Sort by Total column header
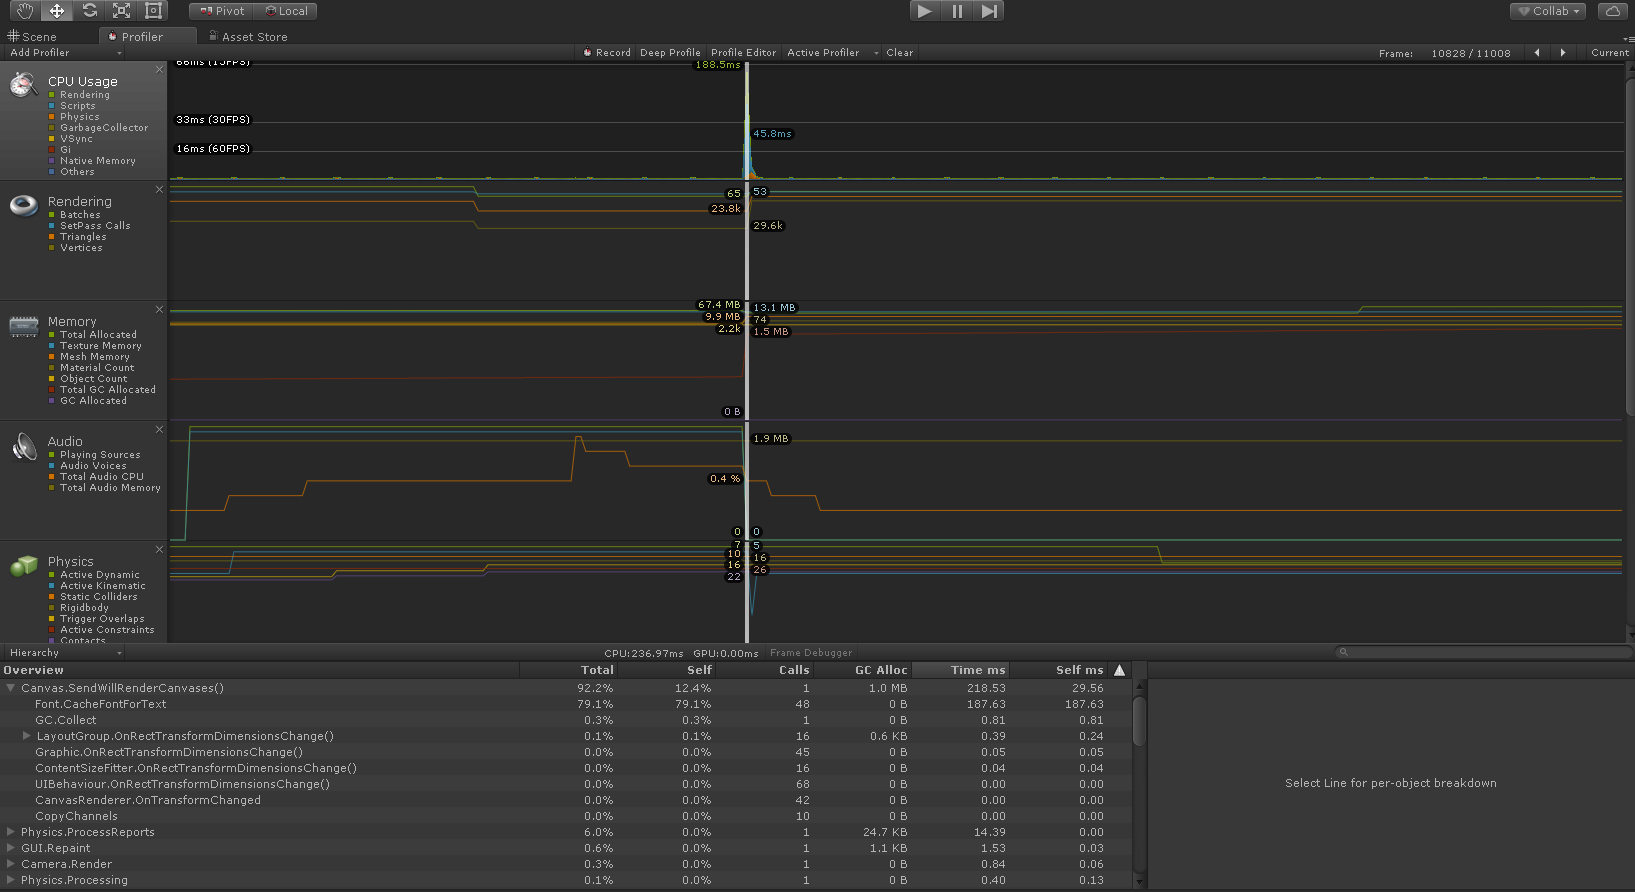 pos(567,670)
